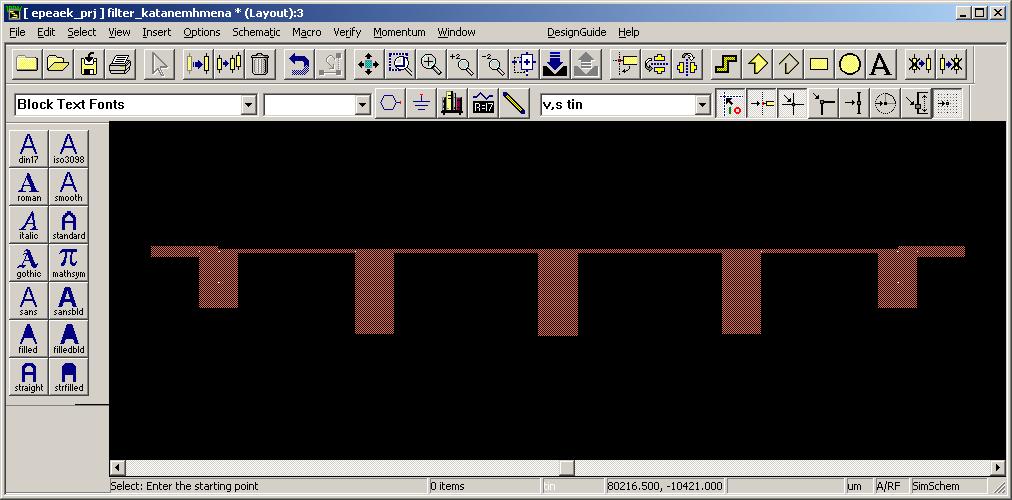Print the layout with the printer icon
Image resolution: width=1012 pixels, height=500 pixels.
(x=120, y=64)
